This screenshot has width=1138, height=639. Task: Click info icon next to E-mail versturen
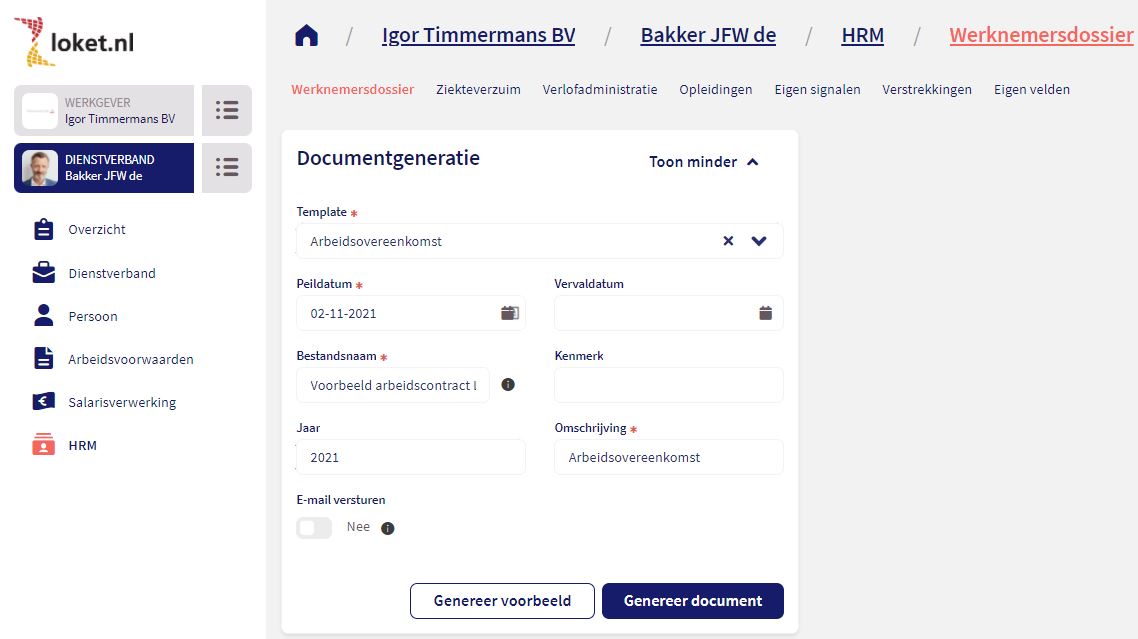tap(388, 528)
